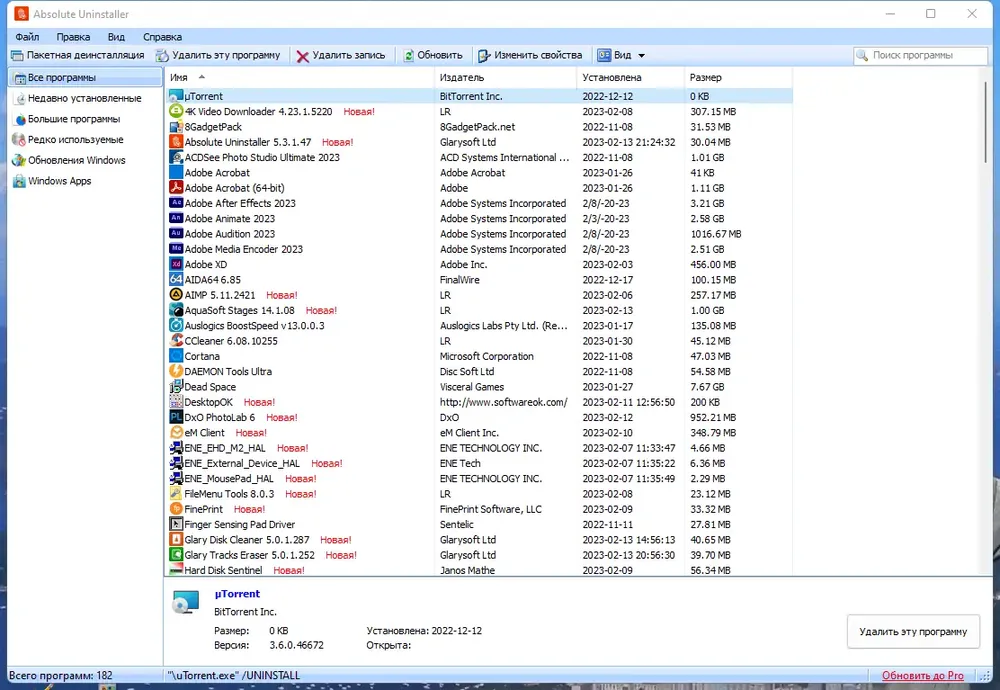Click the DAEMON Tools Ultra lightning icon
The width and height of the screenshot is (1000, 690).
[x=176, y=371]
